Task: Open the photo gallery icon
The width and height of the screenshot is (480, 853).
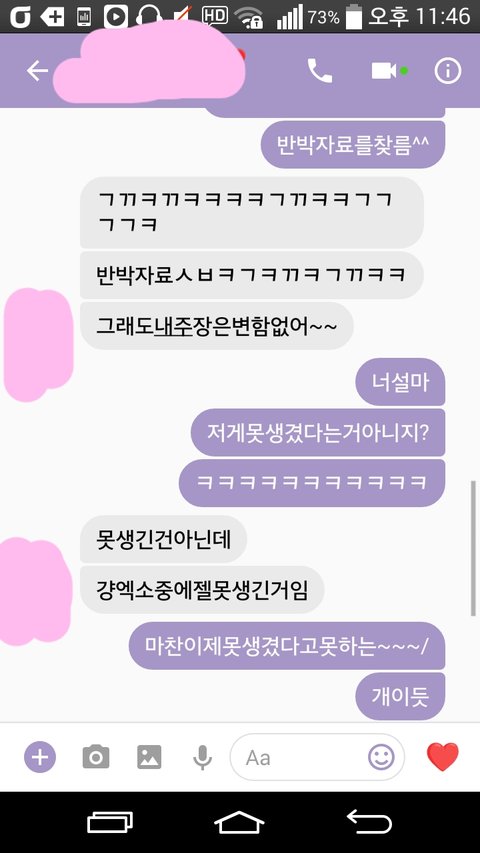Action: pos(149,757)
